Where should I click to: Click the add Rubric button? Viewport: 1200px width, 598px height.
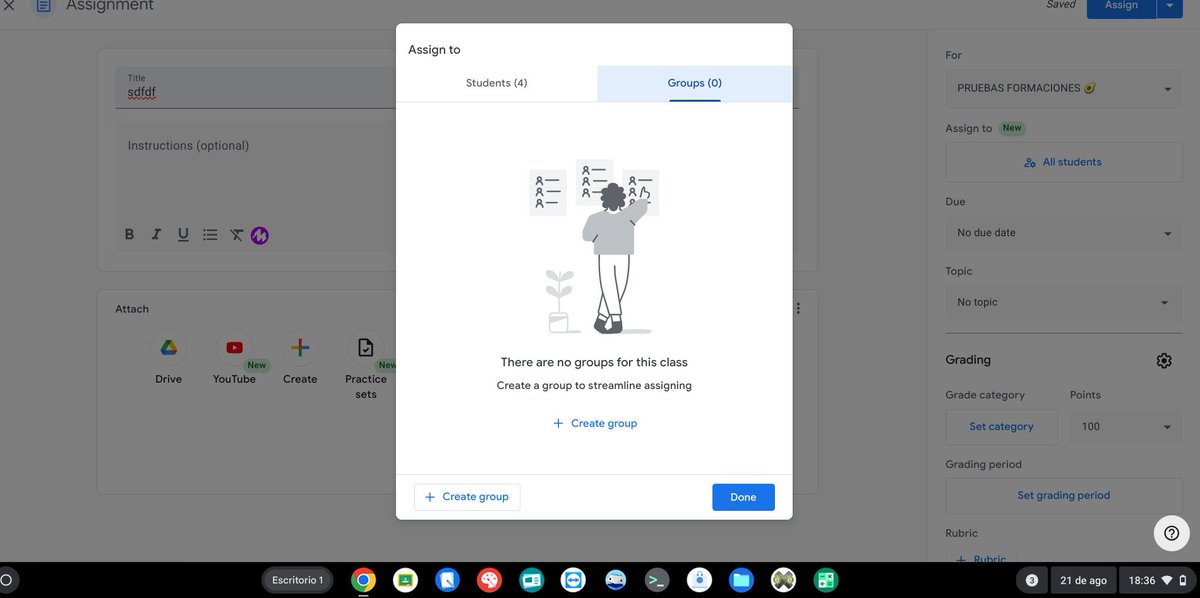tap(982, 556)
